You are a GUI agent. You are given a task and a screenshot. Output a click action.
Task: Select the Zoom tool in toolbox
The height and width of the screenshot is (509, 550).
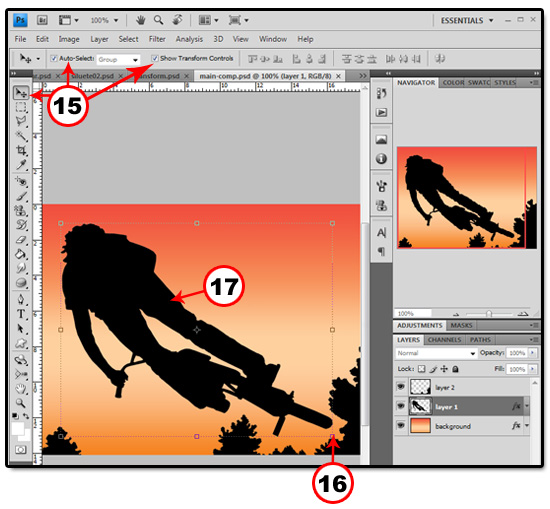coord(21,403)
